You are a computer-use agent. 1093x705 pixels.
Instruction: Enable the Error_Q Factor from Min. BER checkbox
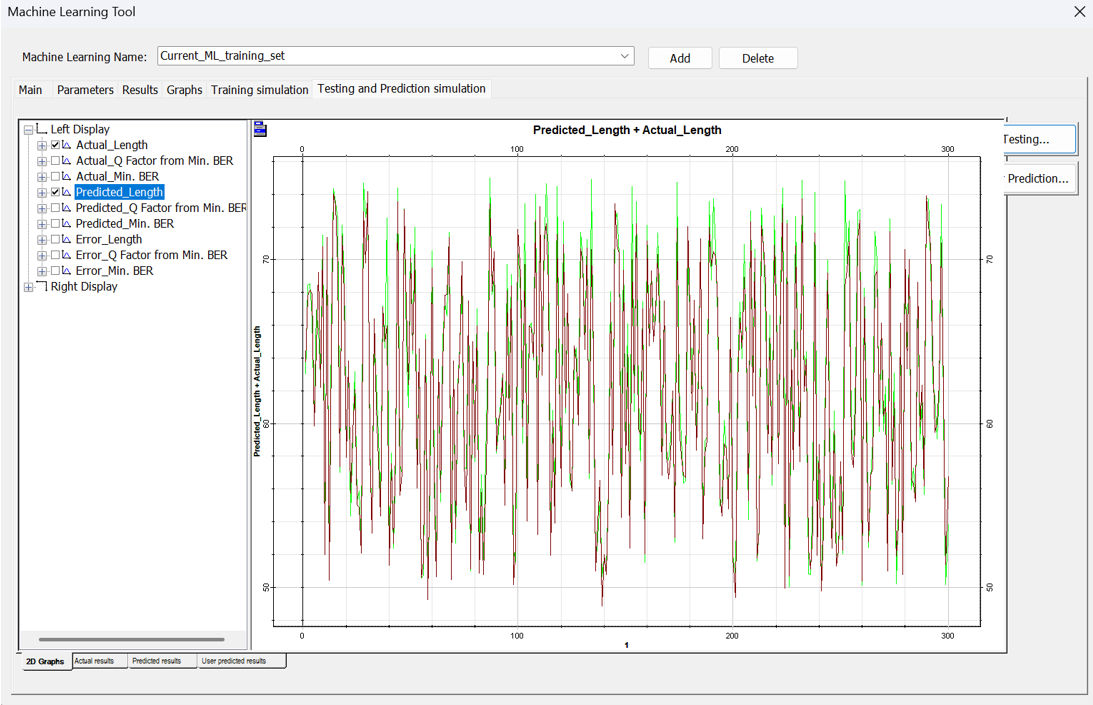click(55, 256)
